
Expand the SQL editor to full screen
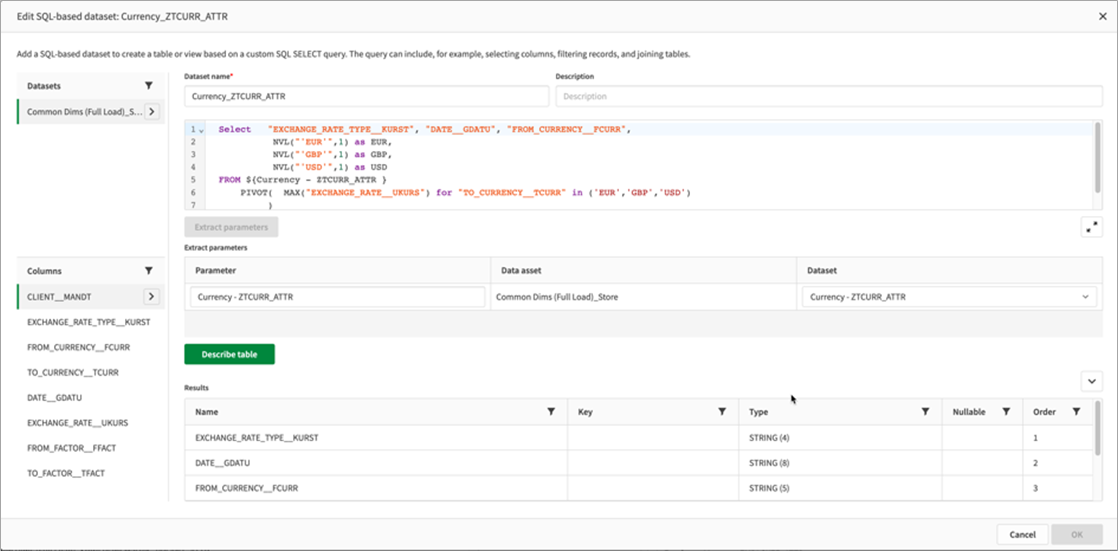pyautogui.click(x=1091, y=227)
